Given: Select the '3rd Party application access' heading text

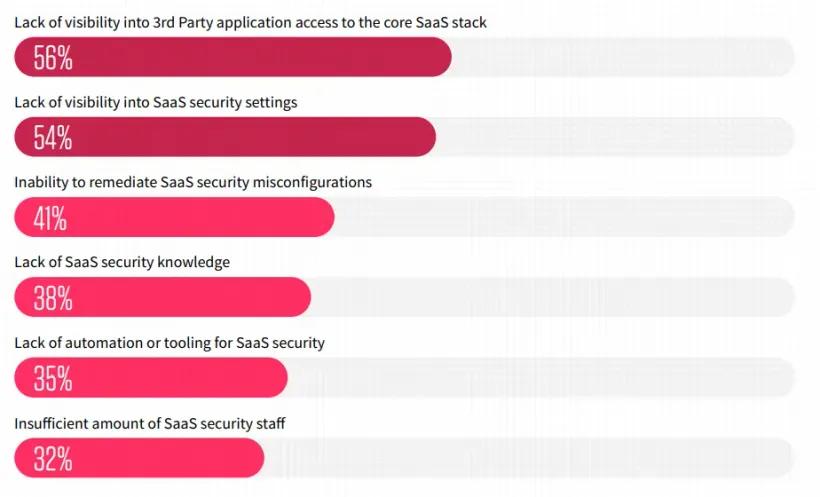Looking at the screenshot, I should (x=250, y=21).
